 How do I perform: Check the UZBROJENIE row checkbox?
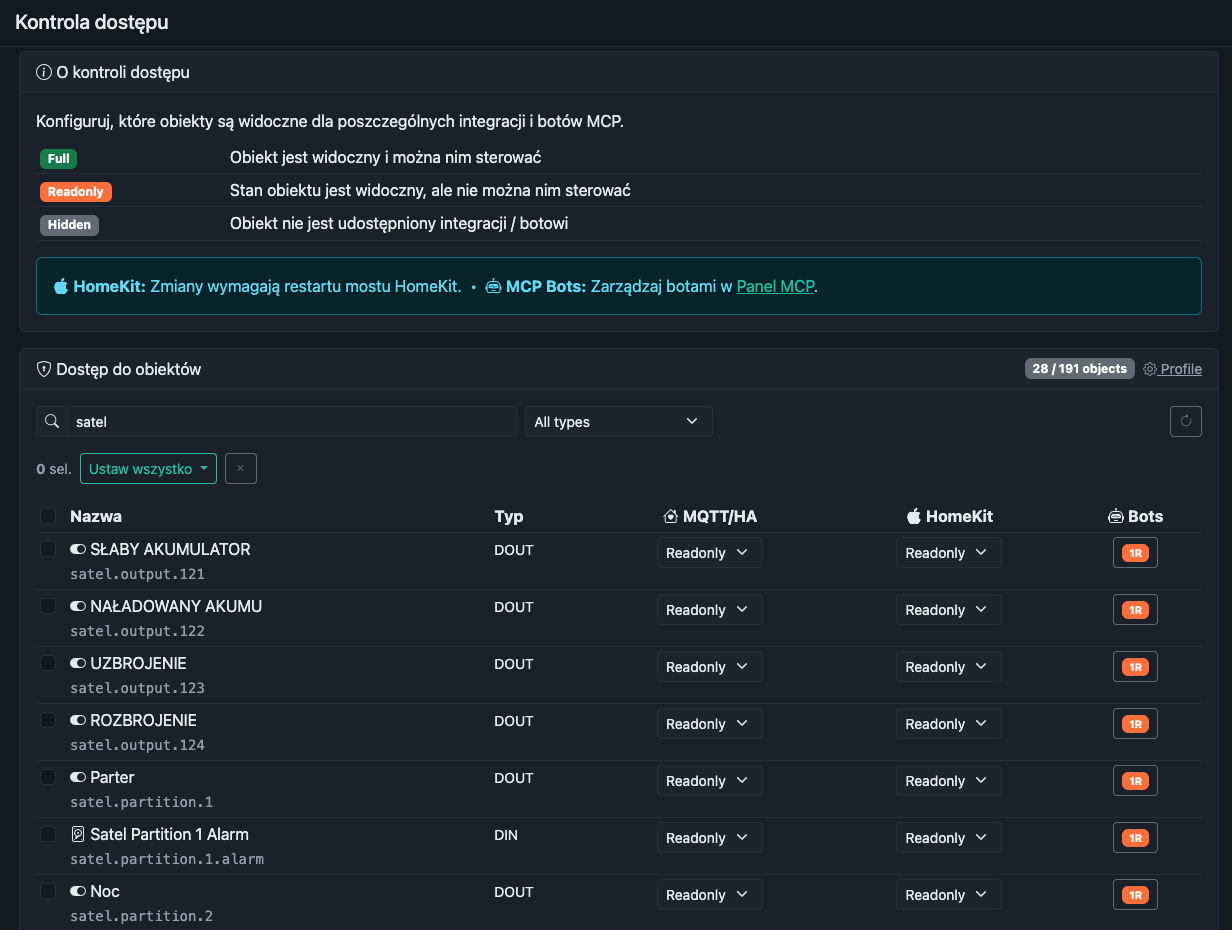[48, 663]
